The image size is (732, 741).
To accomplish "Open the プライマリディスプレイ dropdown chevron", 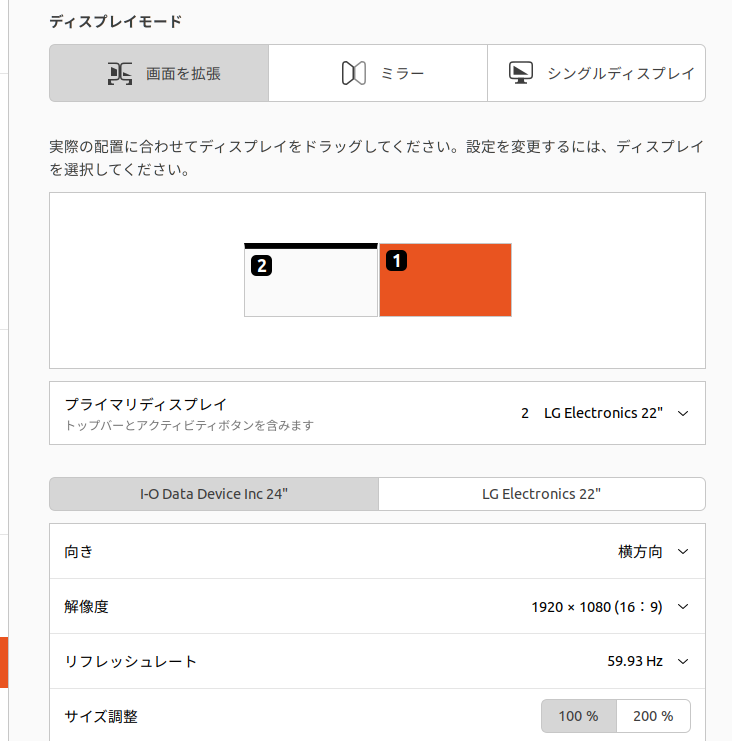I will coord(683,414).
